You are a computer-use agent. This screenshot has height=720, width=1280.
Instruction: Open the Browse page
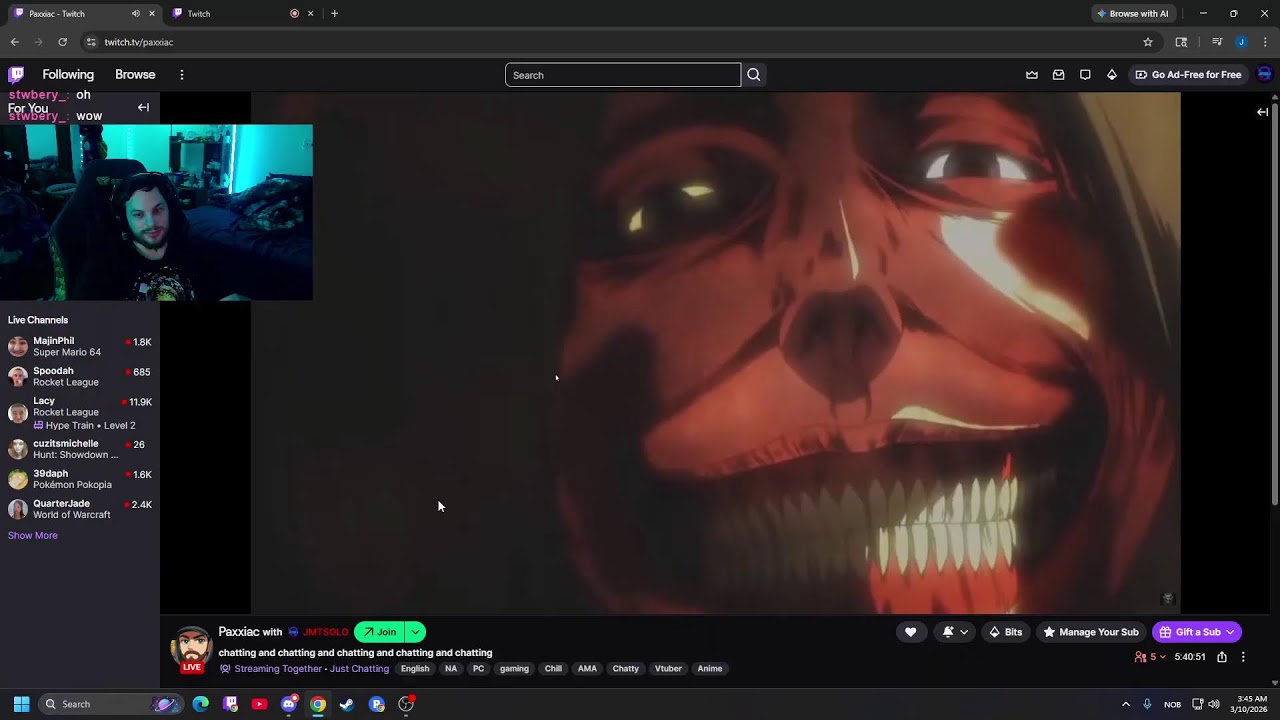coord(135,75)
